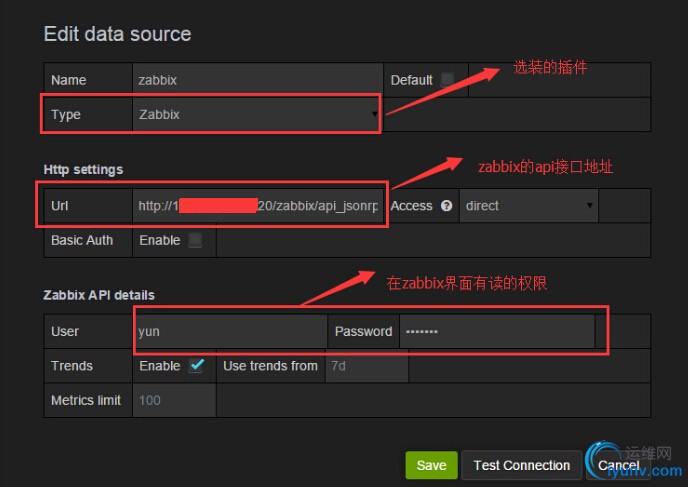Focus the Use trends from 7d field

(x=366, y=366)
